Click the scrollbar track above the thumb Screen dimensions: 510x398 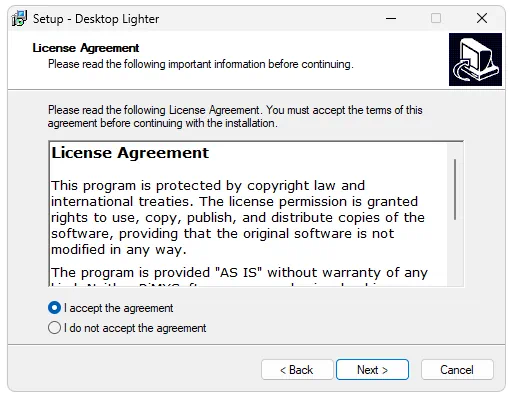coord(455,151)
